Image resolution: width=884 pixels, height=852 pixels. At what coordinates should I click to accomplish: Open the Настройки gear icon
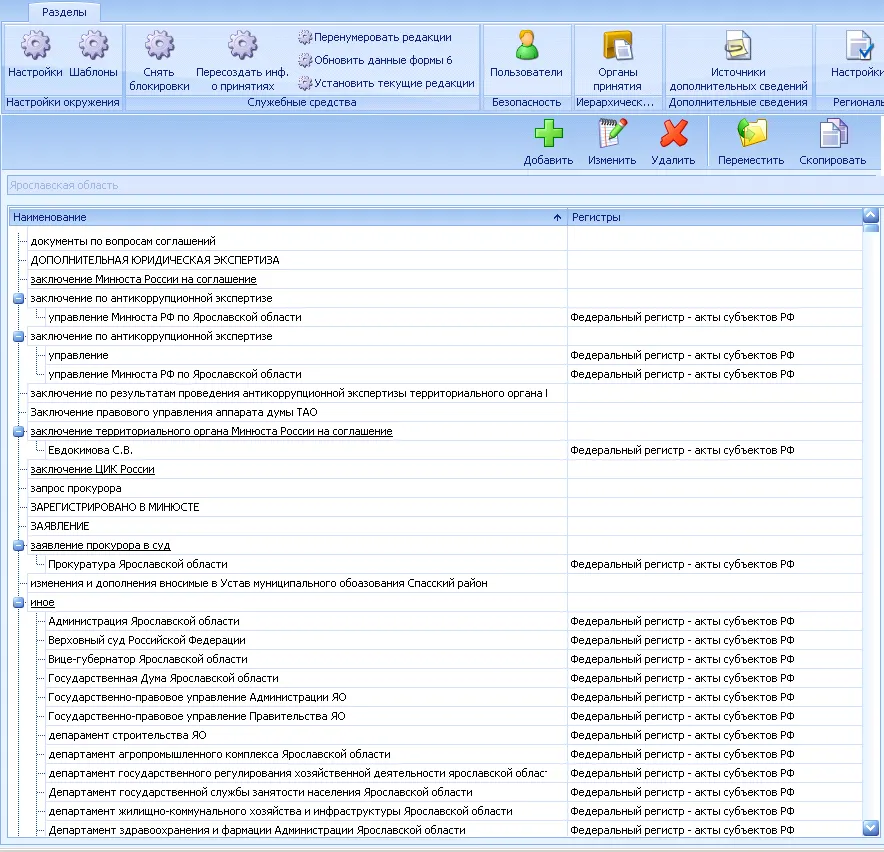[36, 46]
